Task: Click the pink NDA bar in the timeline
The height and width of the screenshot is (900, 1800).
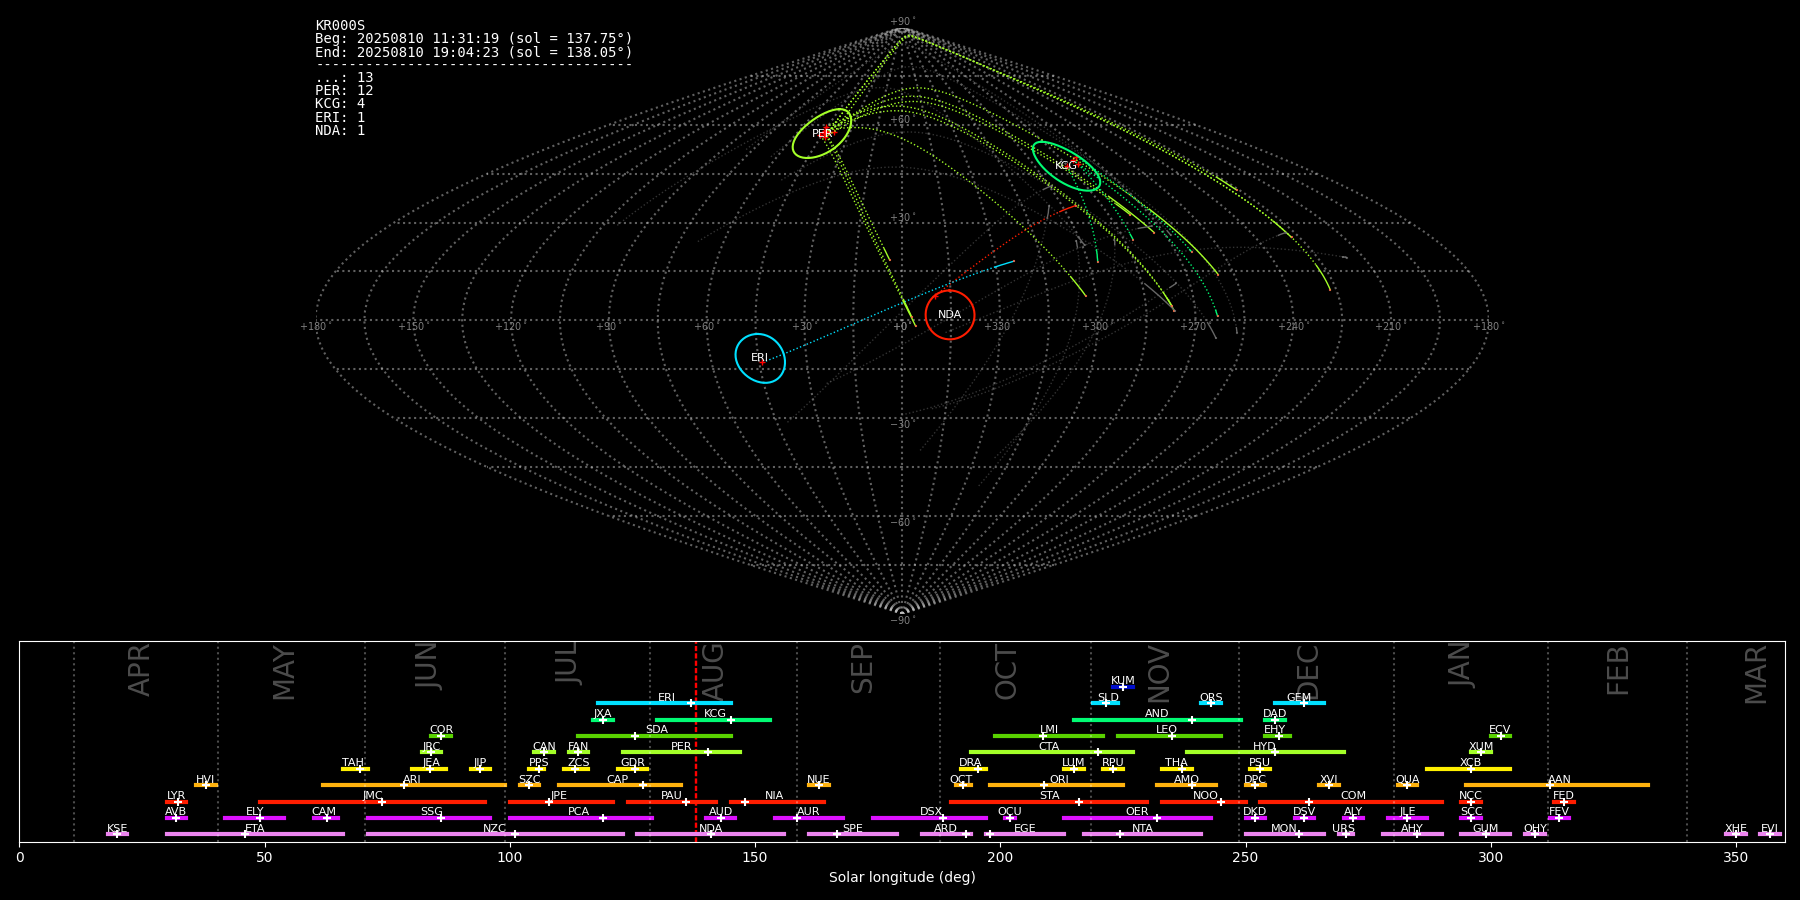Action: click(711, 834)
